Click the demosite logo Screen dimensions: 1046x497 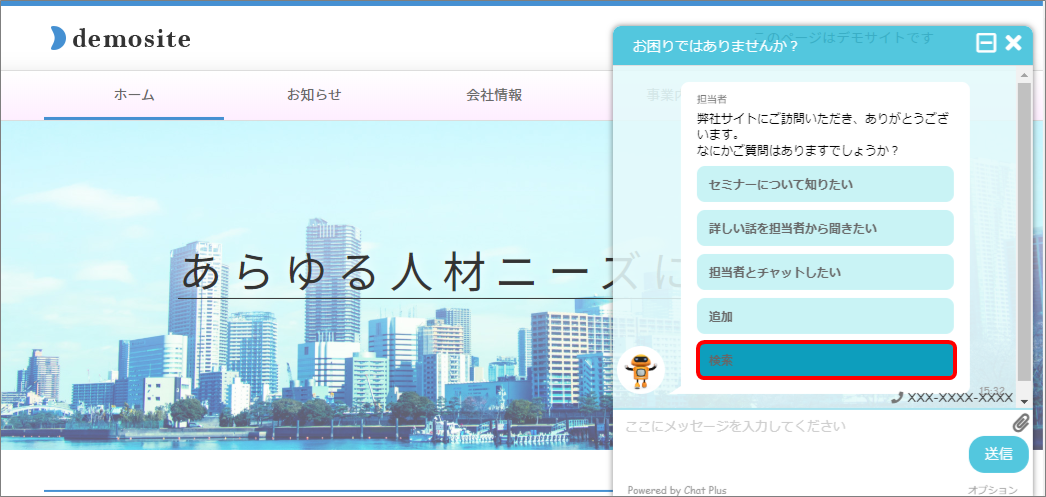[121, 39]
